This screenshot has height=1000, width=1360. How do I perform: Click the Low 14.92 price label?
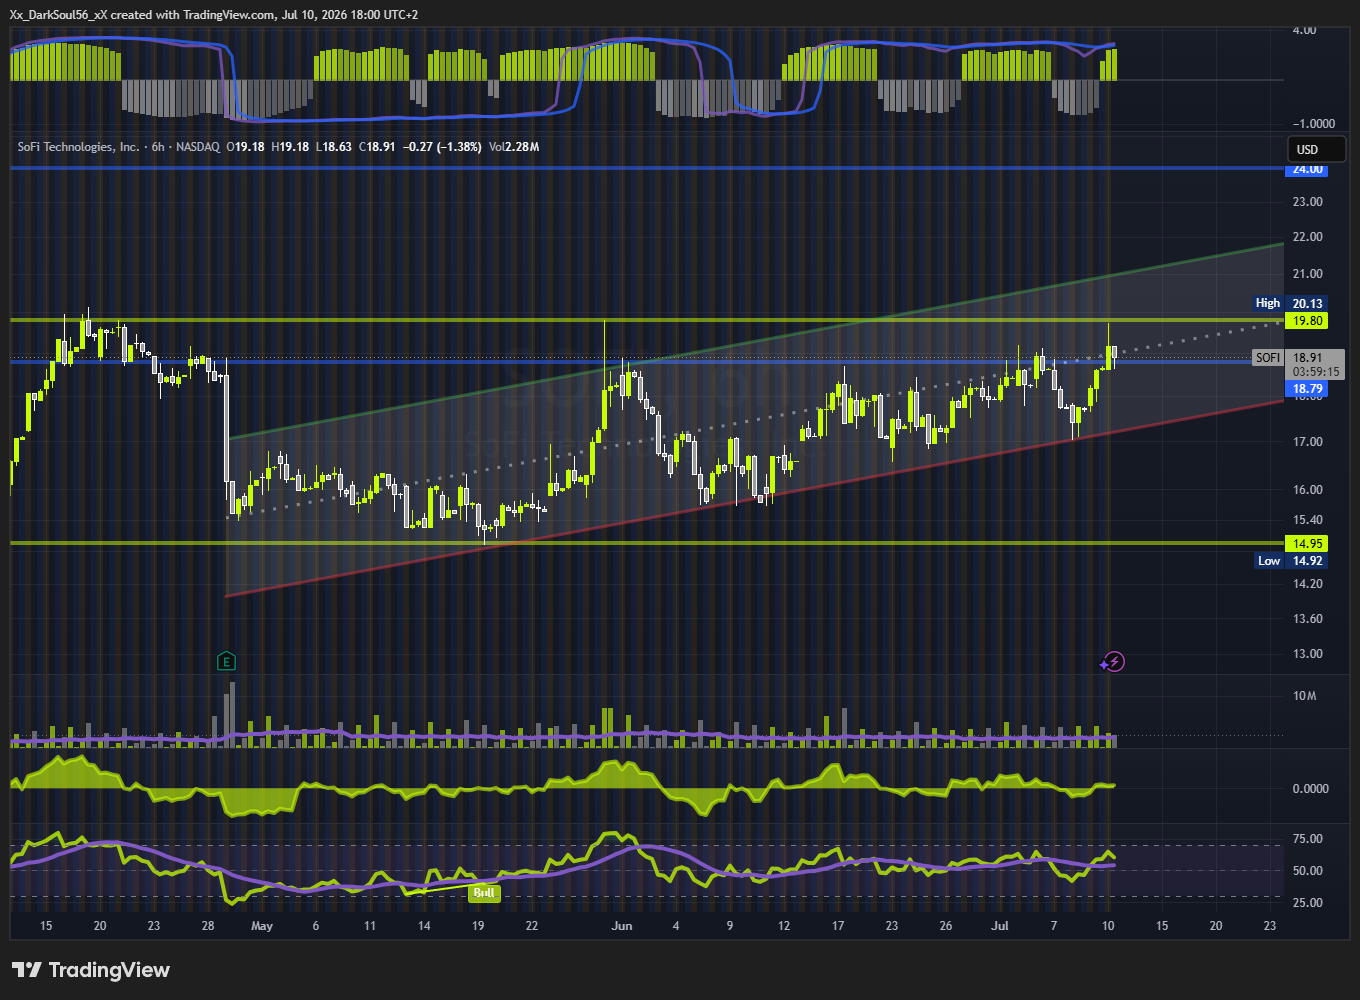[1290, 561]
